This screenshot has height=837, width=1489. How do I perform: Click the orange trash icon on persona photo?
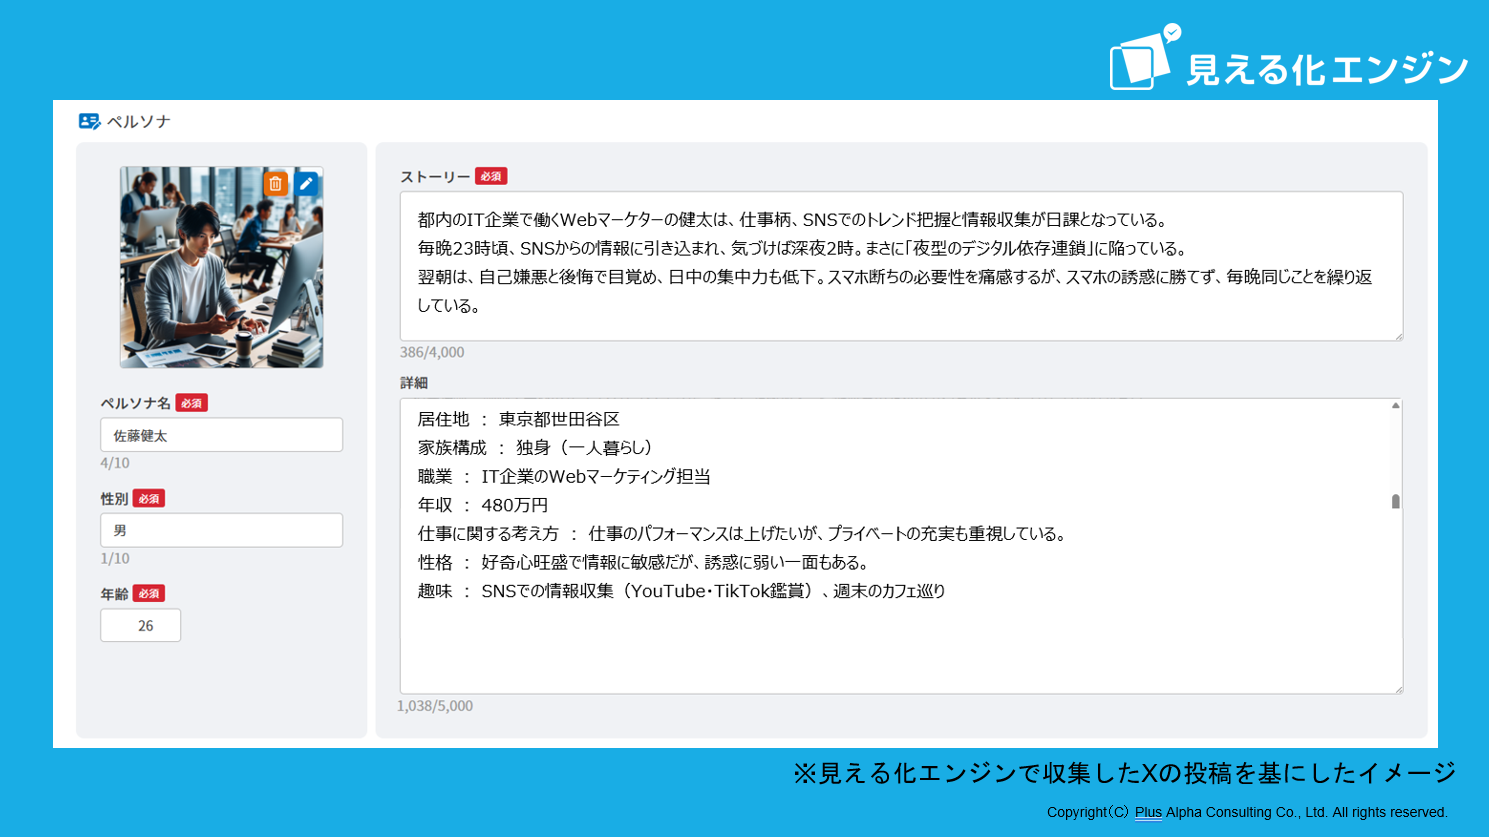click(275, 184)
